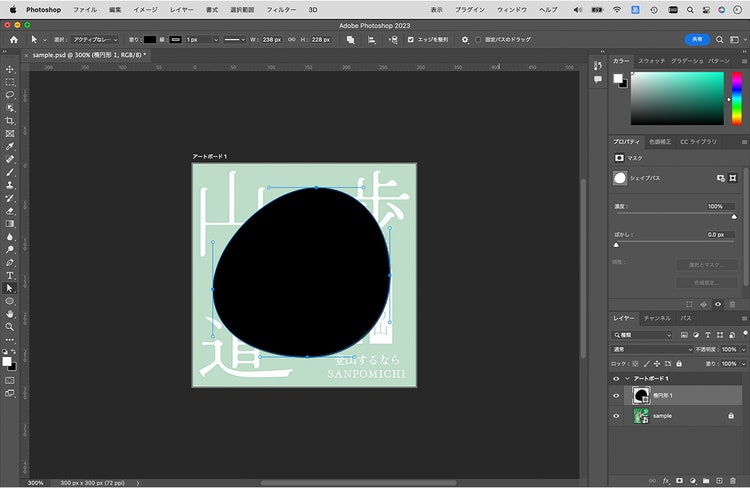
Task: Collapse the アートボード 1 layer group
Action: [x=627, y=378]
